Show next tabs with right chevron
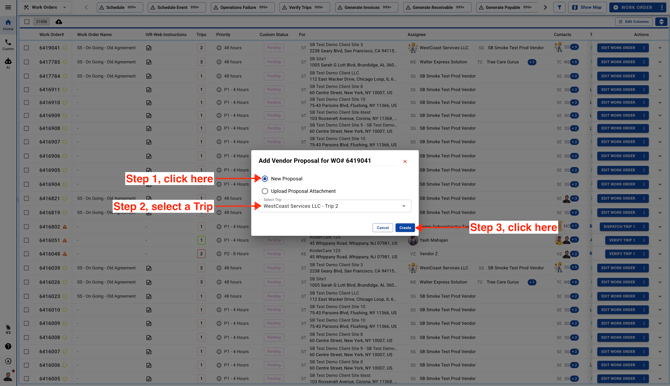670x386 pixels. (545, 7)
